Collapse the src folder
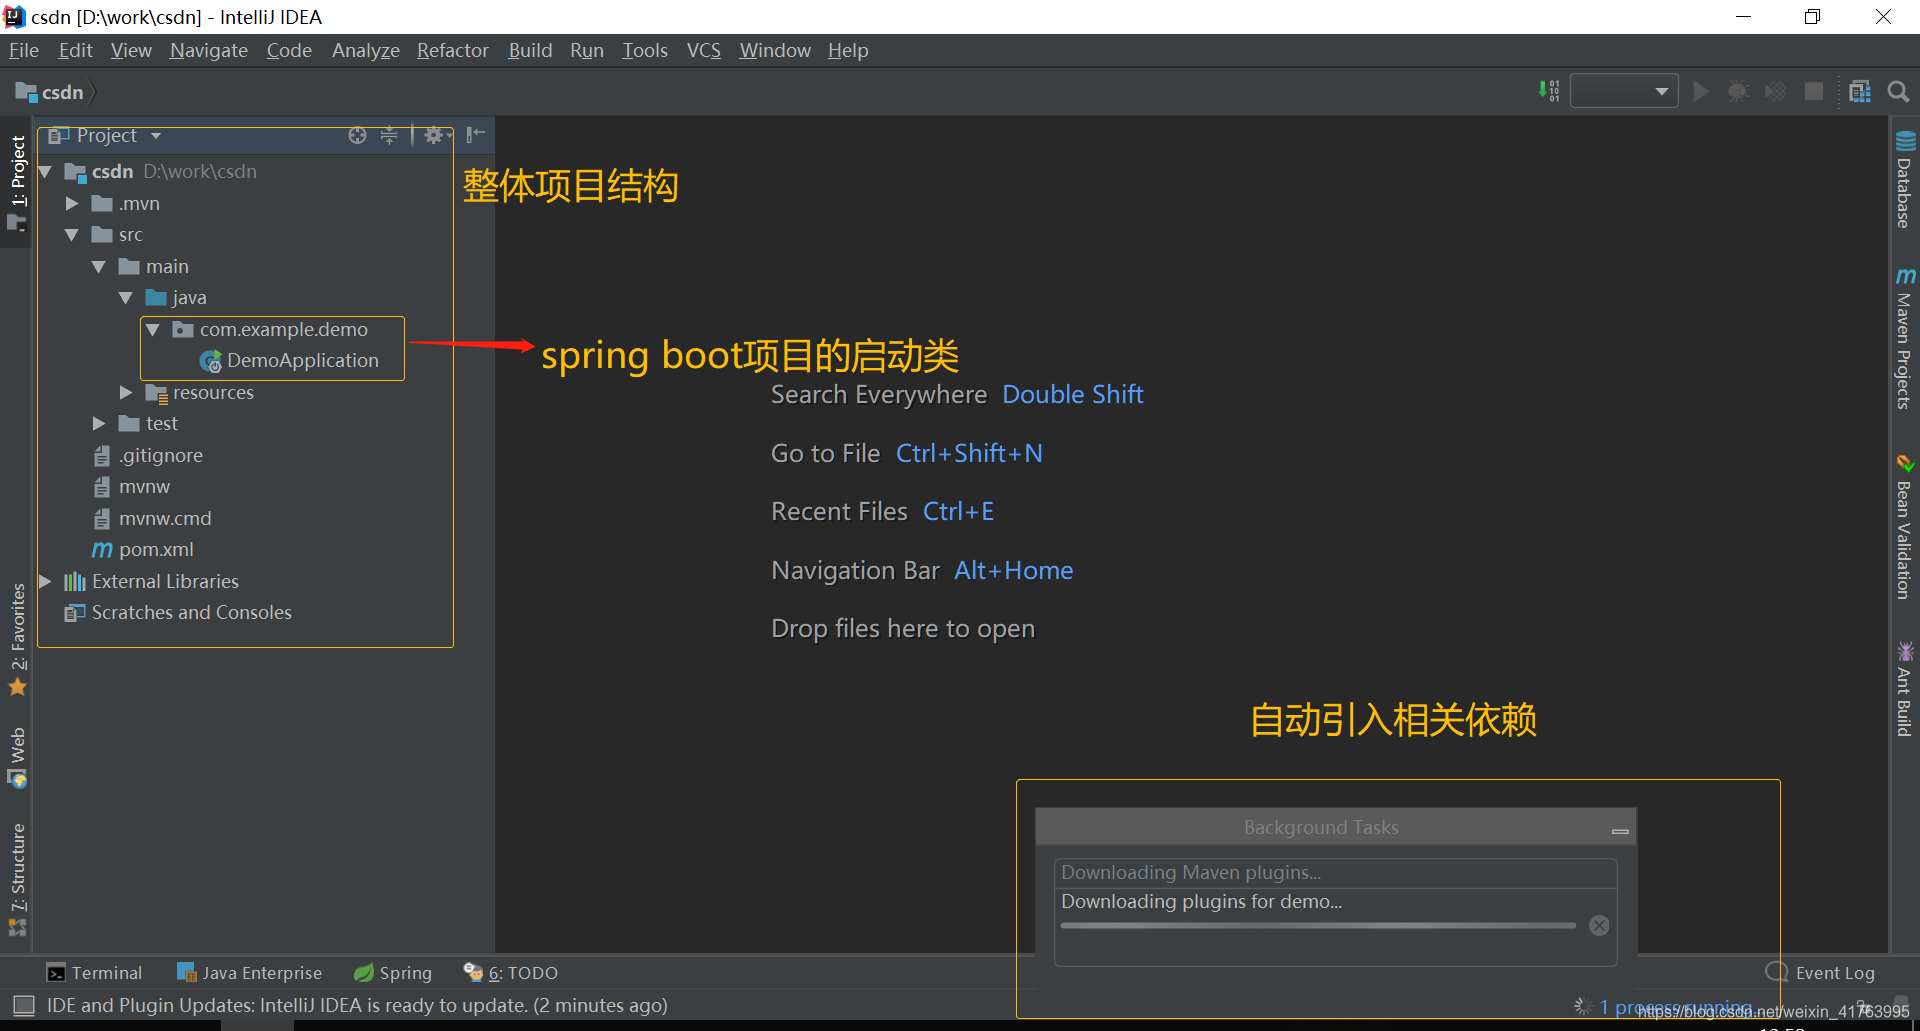Viewport: 1920px width, 1031px height. (x=72, y=235)
